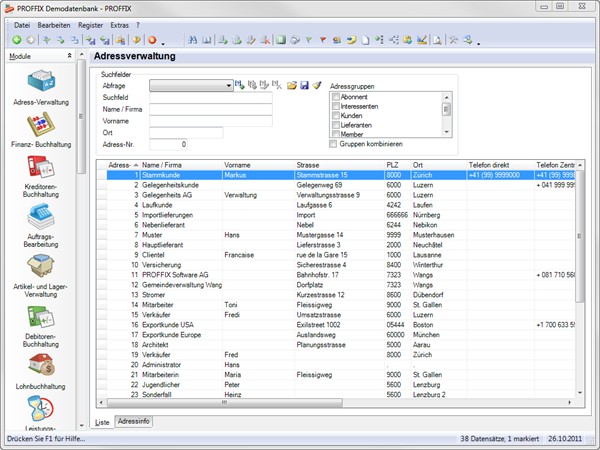Click the delete query icon with X
The height and width of the screenshot is (450, 600).
click(277, 85)
